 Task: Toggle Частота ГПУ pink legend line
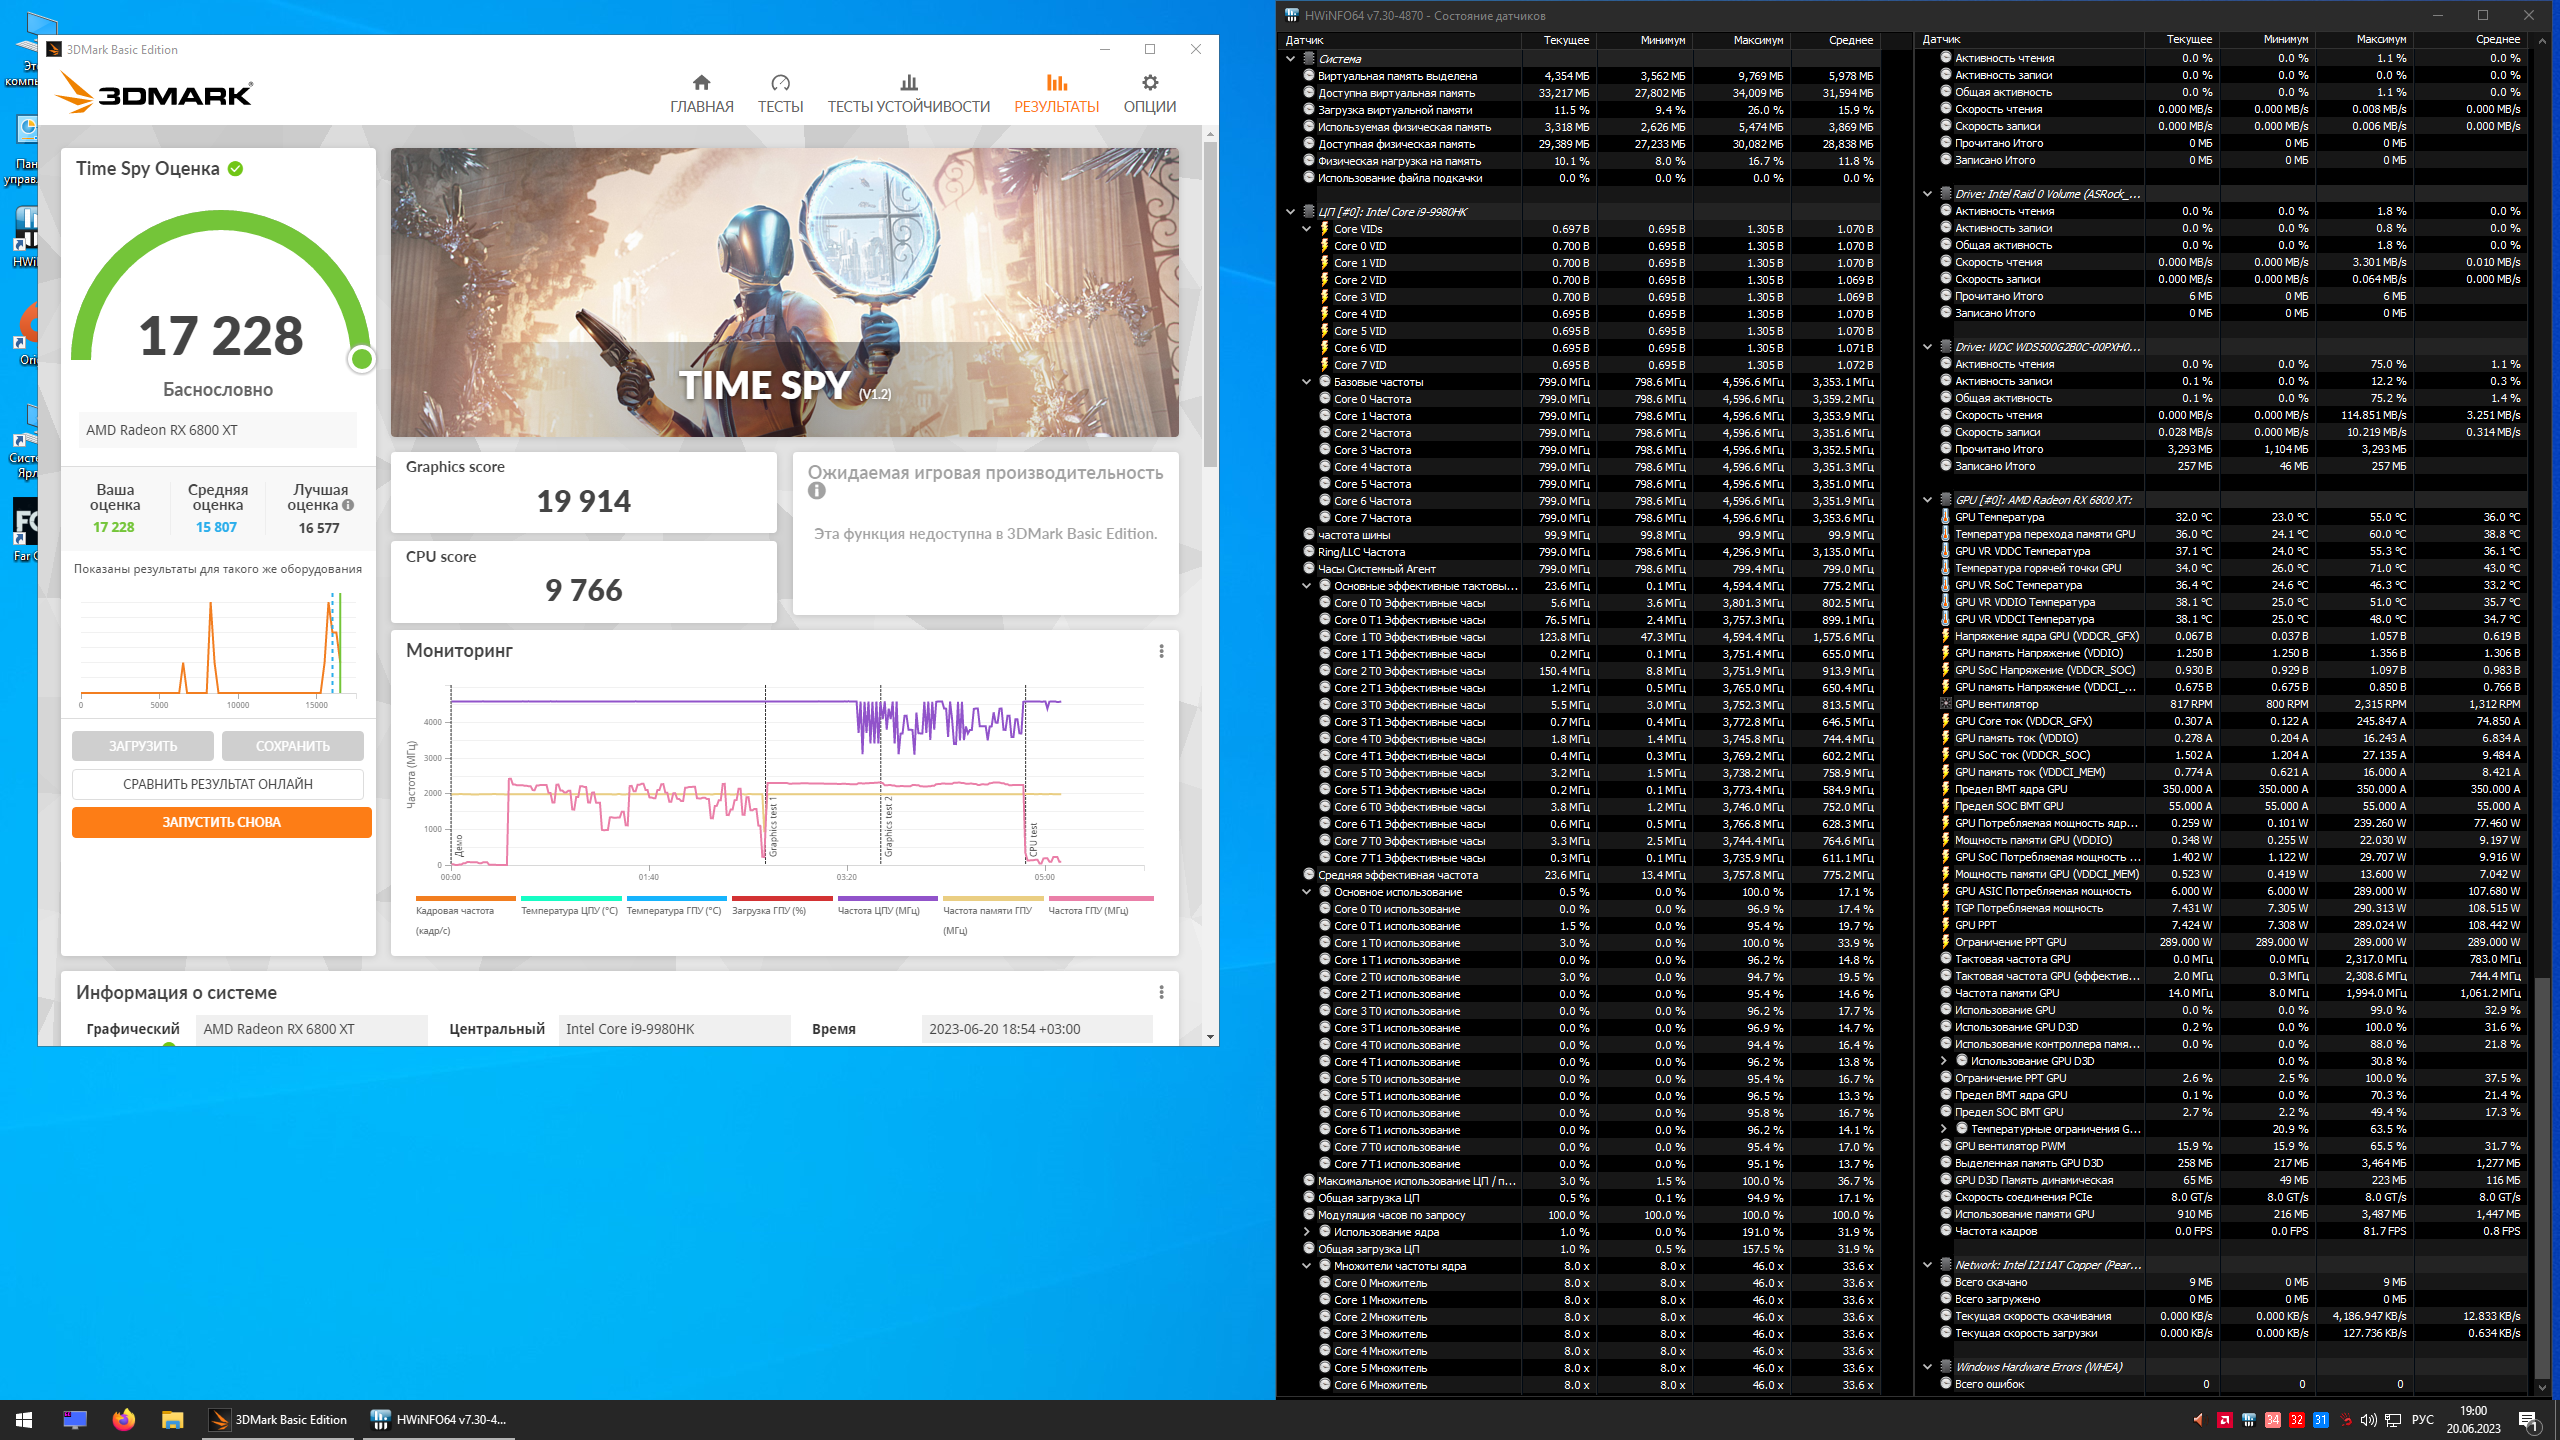[1100, 899]
